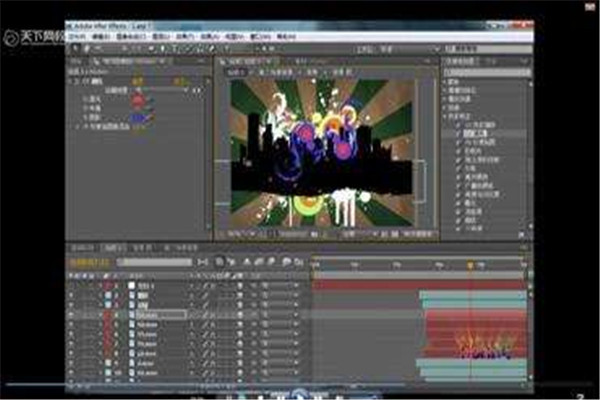
Task: Click the blue color swatch in Effect Controls
Action: [x=139, y=118]
